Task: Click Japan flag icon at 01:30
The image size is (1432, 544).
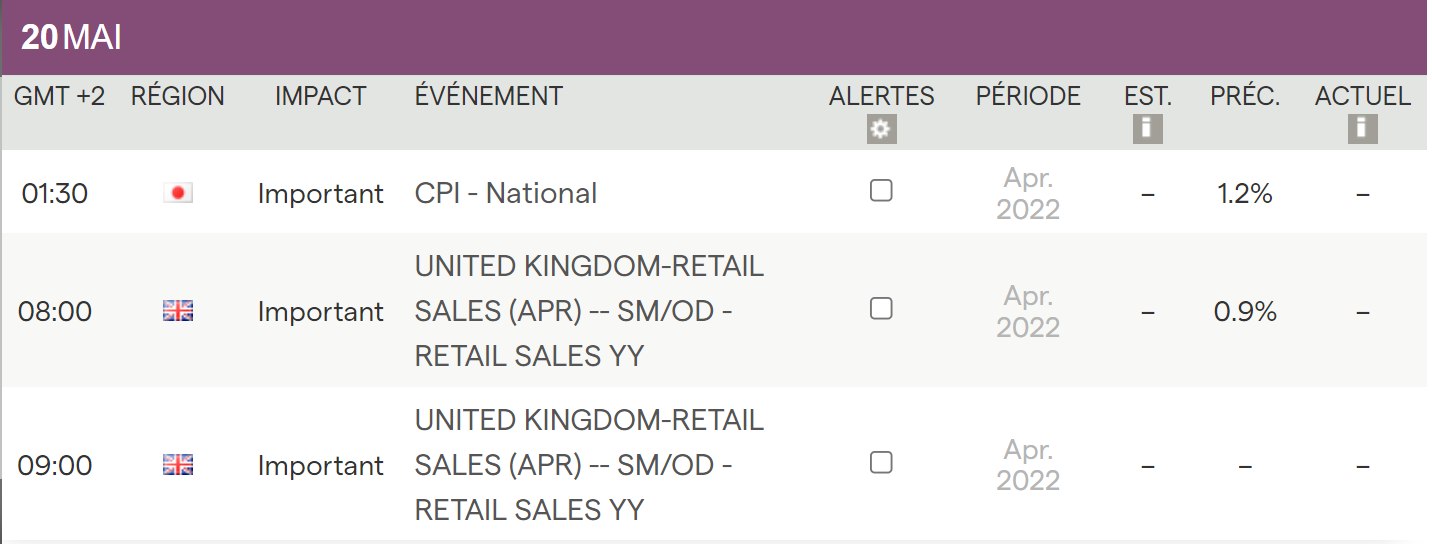Action: 178,194
